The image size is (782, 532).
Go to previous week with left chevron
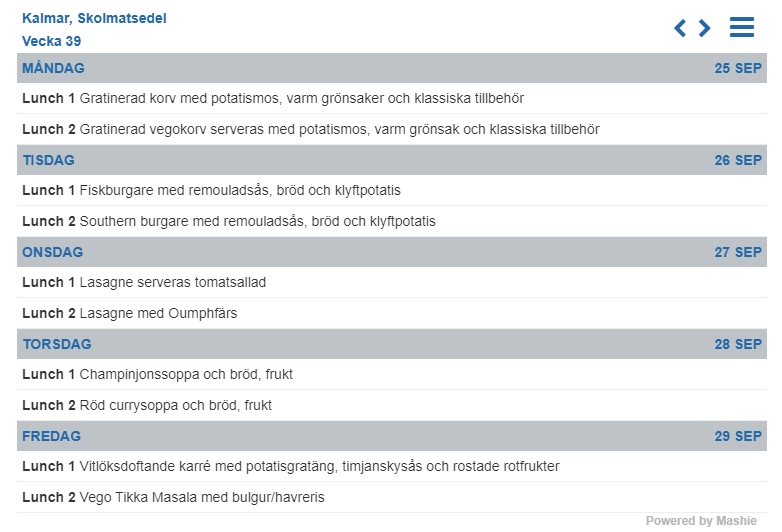click(681, 28)
